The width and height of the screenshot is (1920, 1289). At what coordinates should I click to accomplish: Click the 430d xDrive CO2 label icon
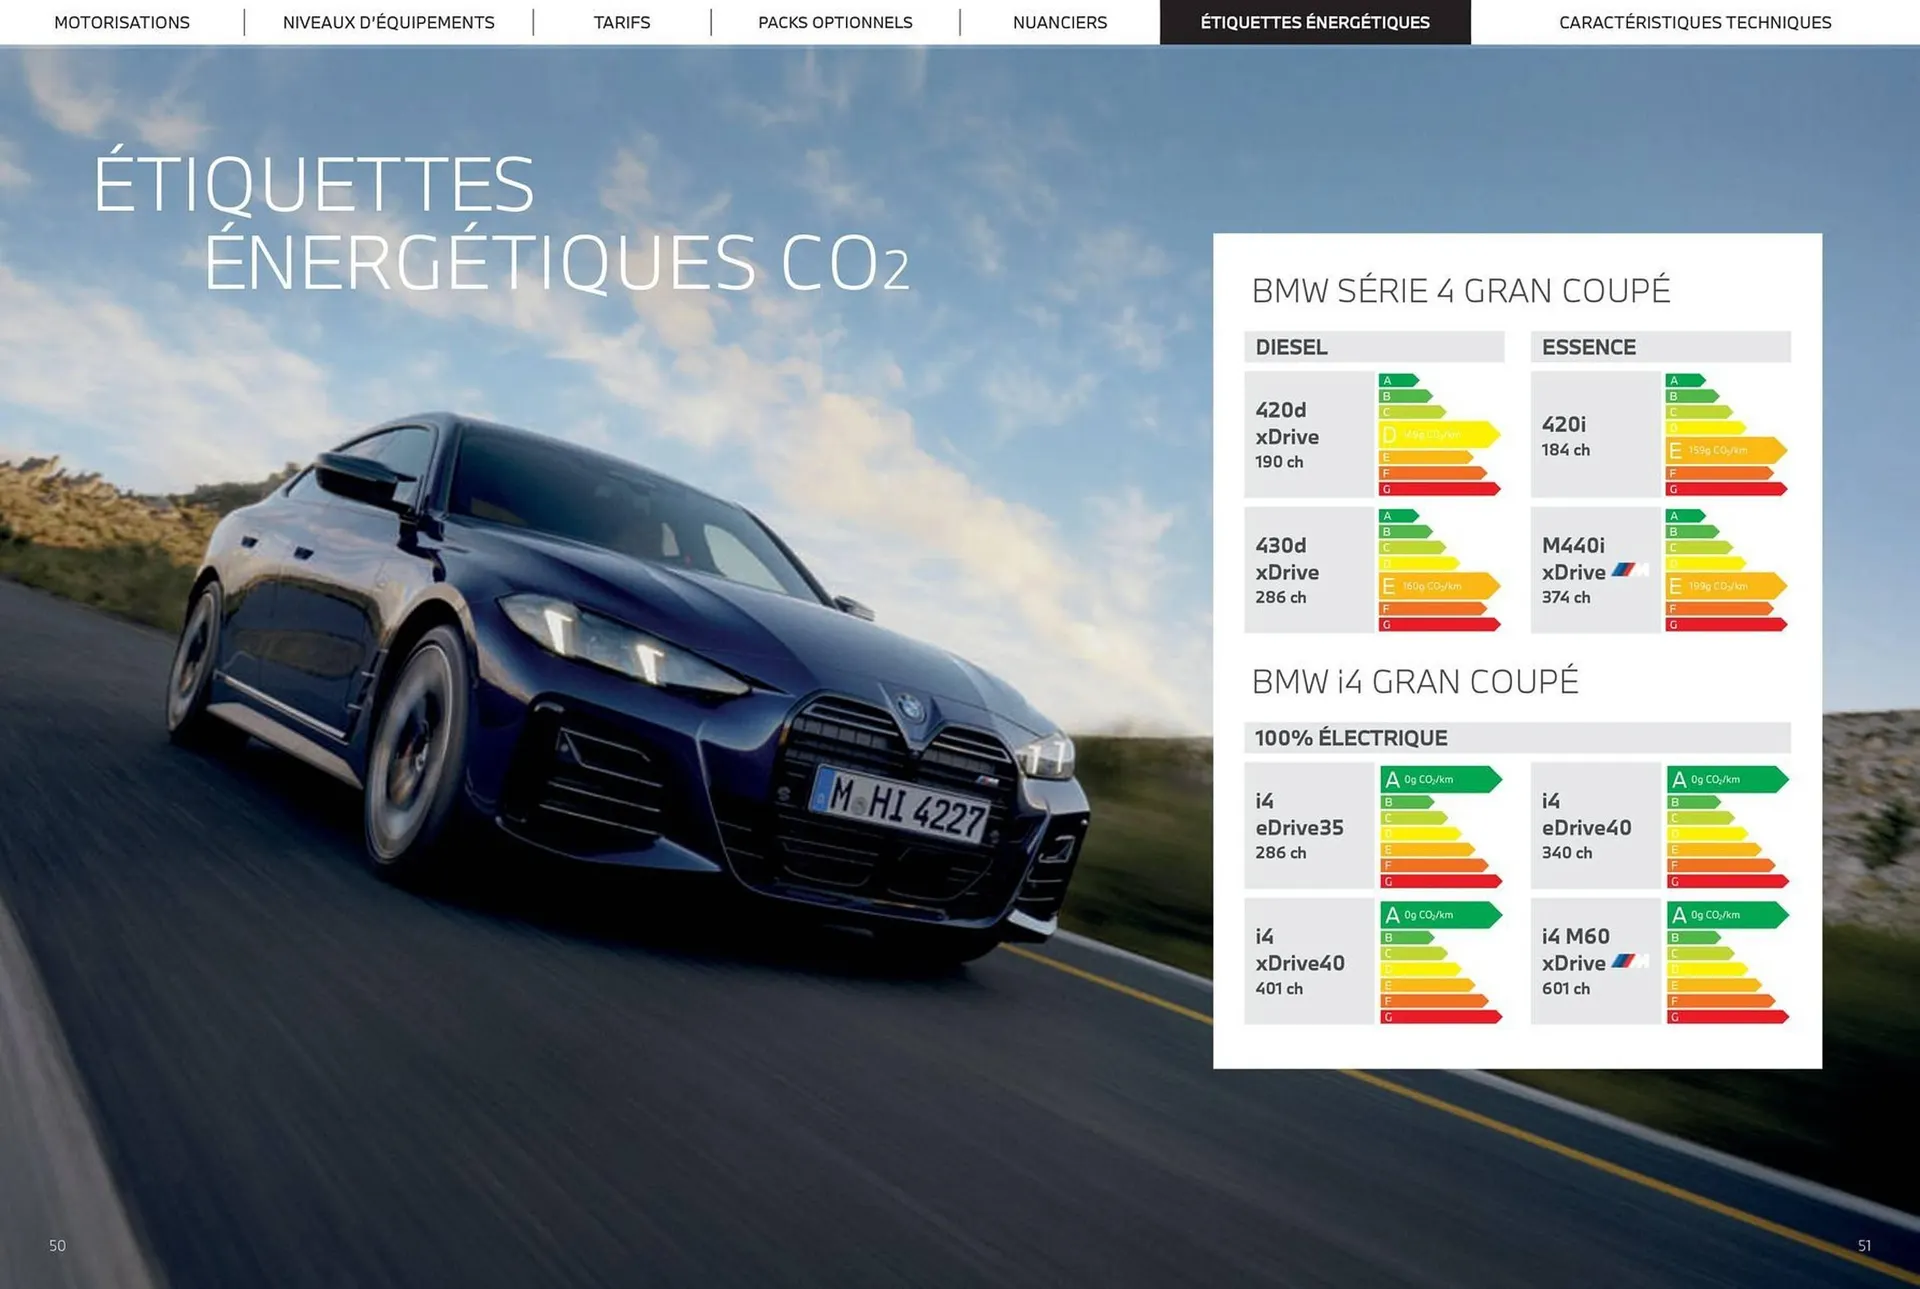pos(1438,570)
